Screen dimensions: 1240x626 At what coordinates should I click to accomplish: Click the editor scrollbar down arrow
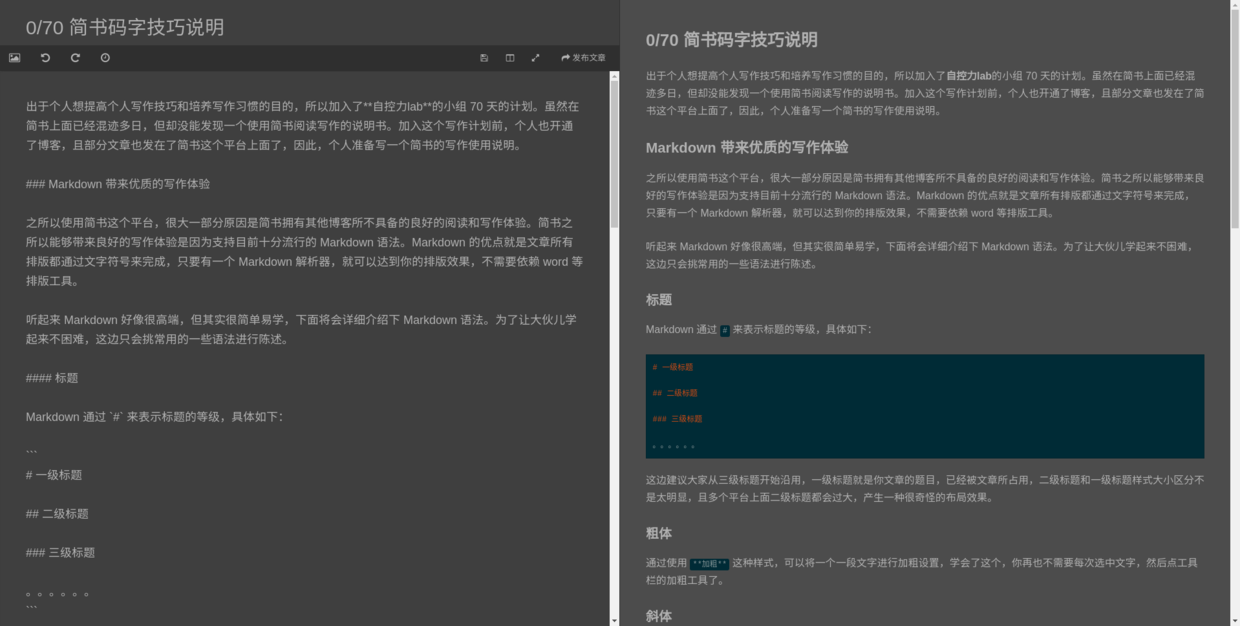(614, 621)
